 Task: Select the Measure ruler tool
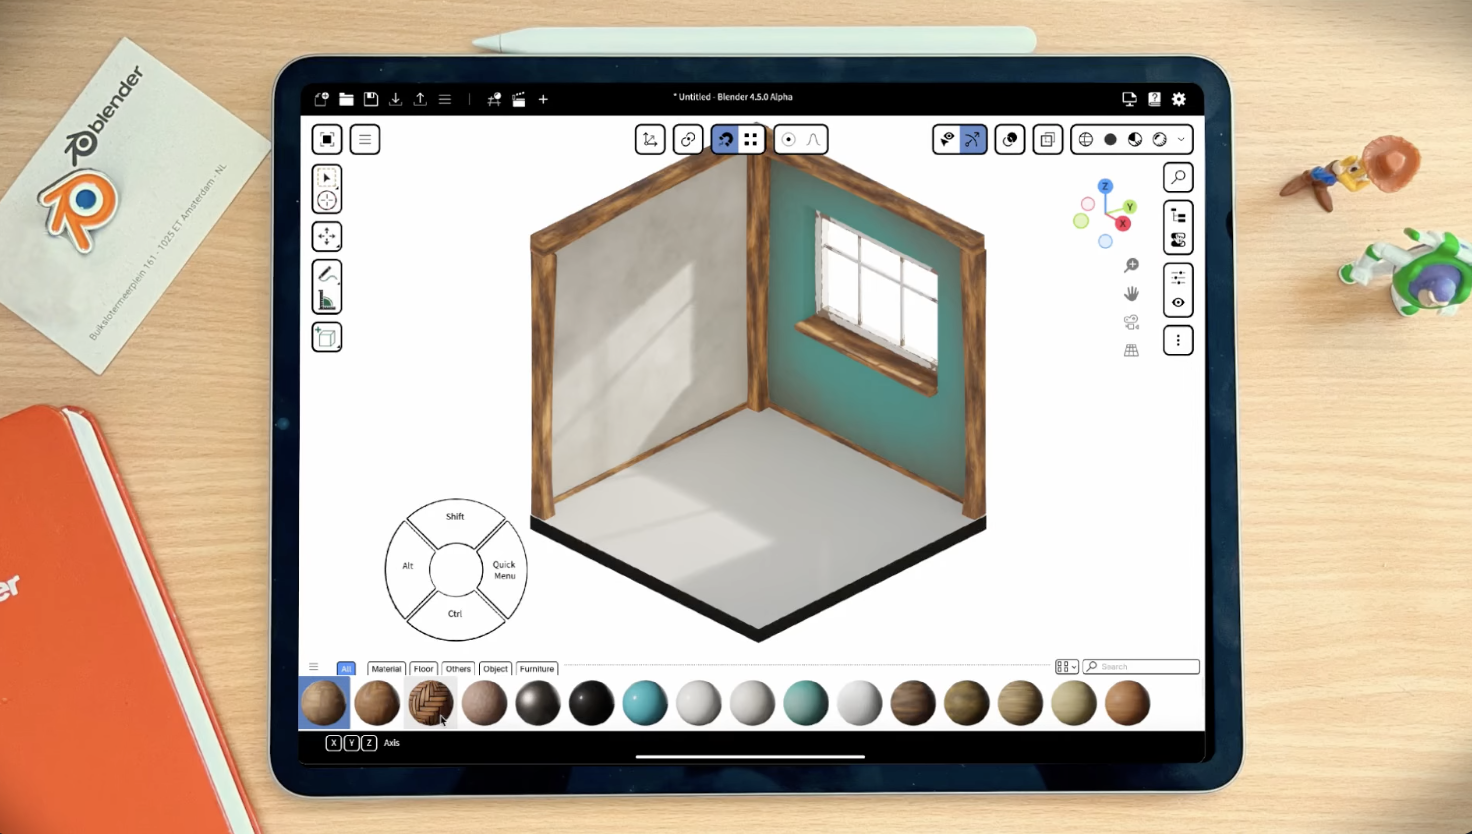point(327,300)
